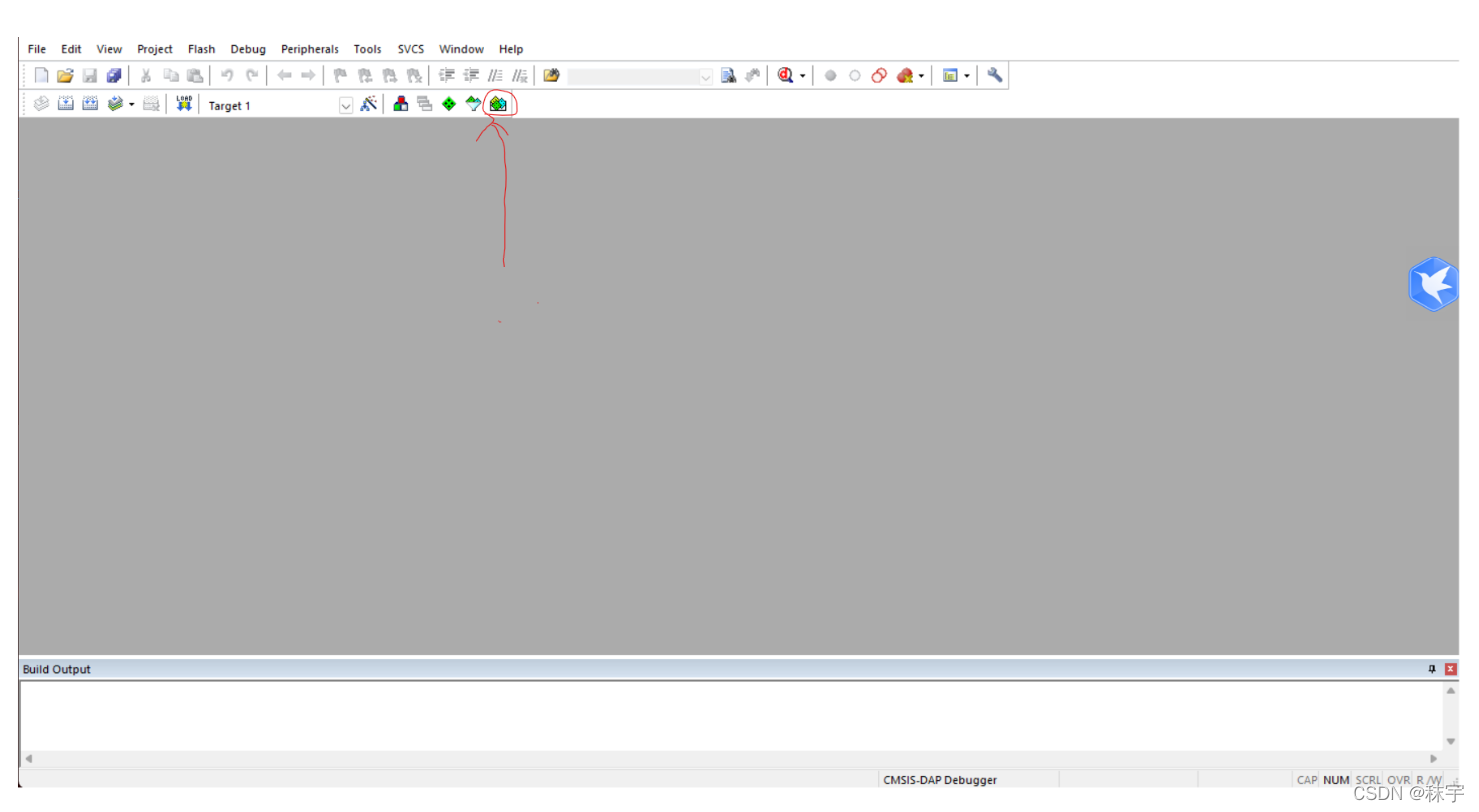
Task: Close the Build Output panel
Action: (x=1450, y=669)
